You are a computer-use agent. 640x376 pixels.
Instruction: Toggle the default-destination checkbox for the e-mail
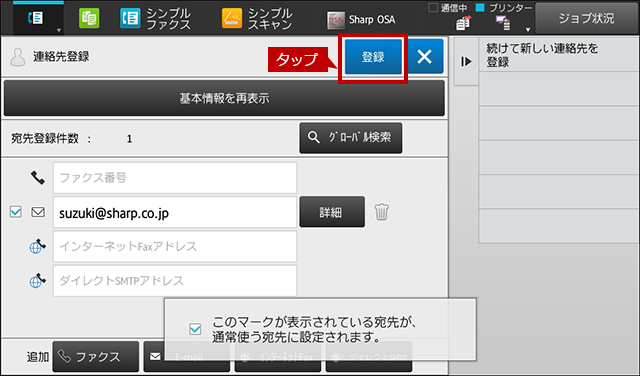coord(16,212)
